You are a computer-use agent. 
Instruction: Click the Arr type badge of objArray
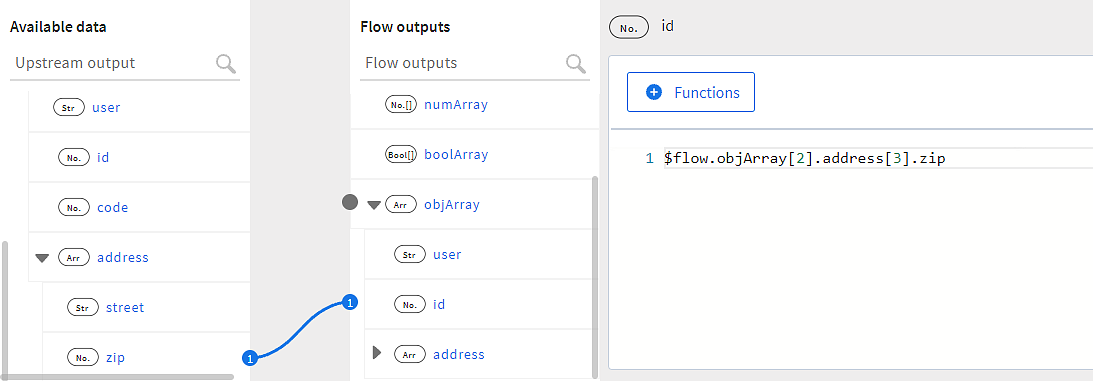click(x=401, y=205)
